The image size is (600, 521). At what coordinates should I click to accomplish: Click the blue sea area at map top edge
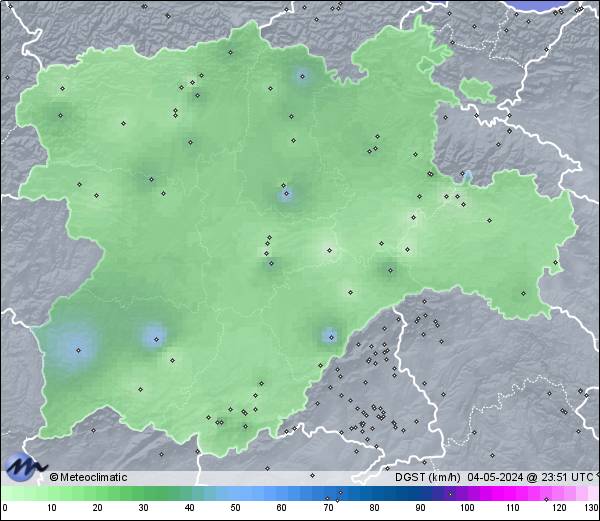point(539,5)
